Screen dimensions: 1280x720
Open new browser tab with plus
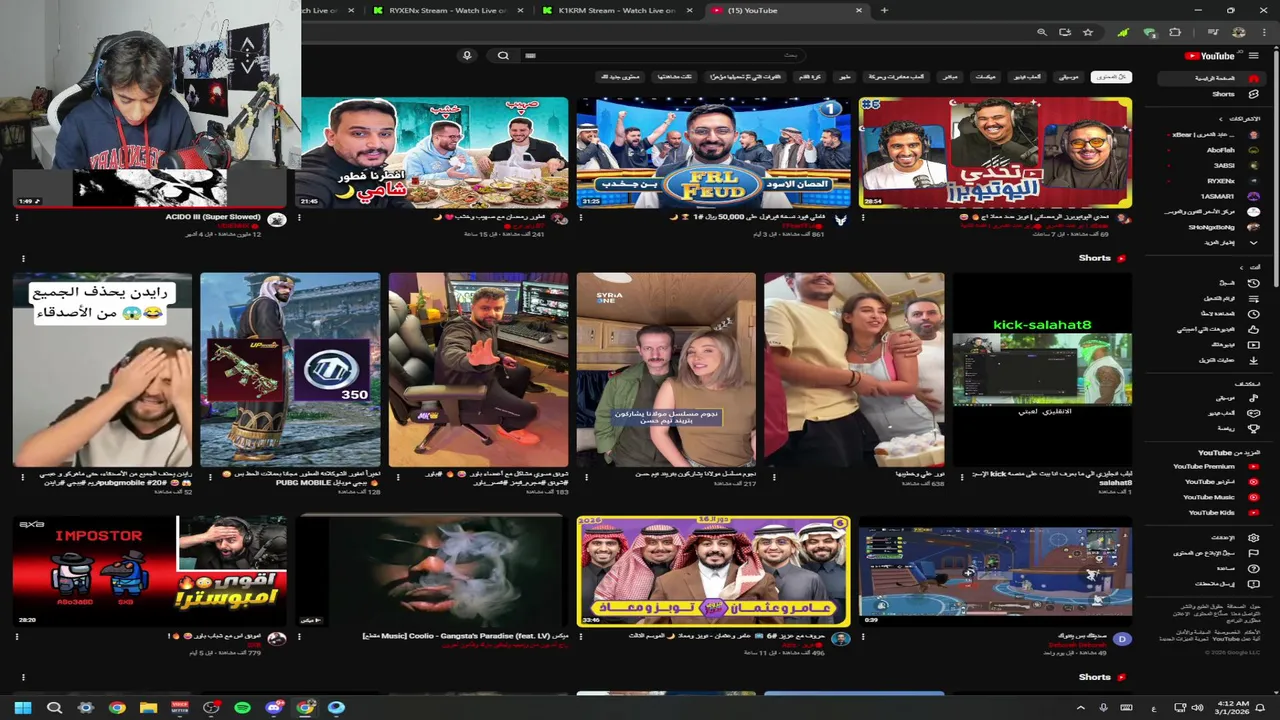(x=884, y=10)
